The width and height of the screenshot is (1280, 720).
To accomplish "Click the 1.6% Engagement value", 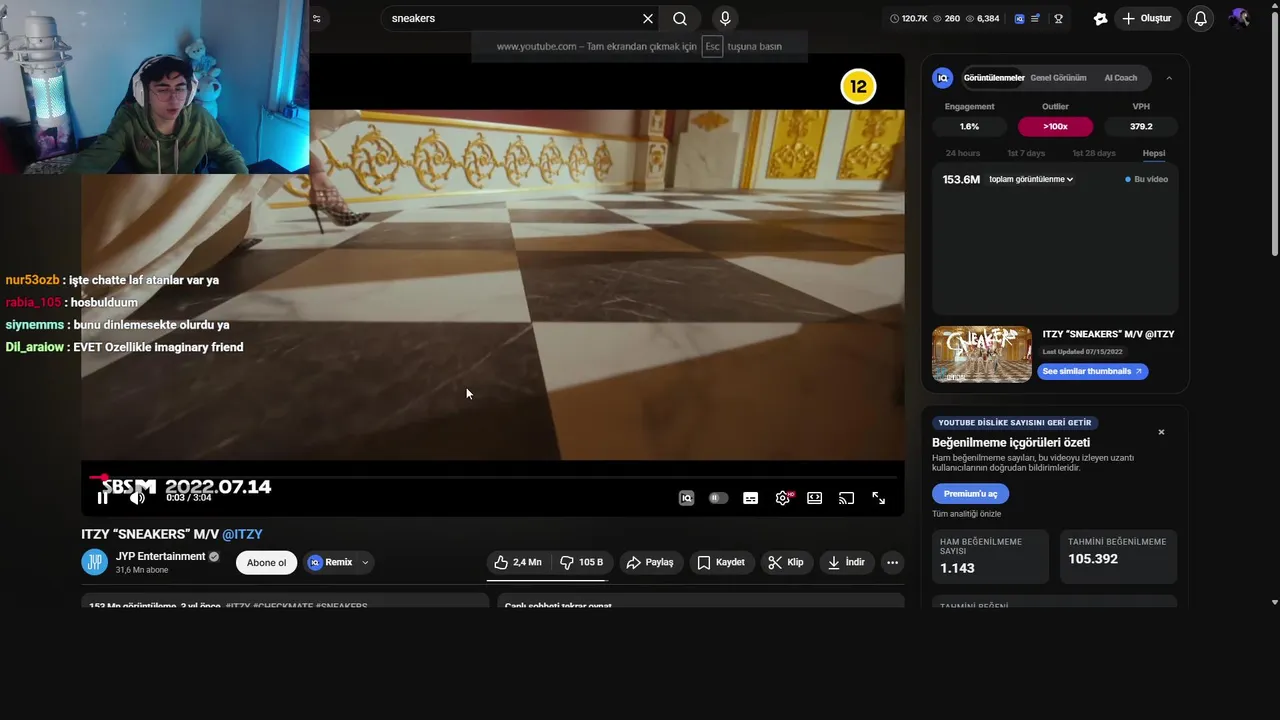I will point(969,127).
